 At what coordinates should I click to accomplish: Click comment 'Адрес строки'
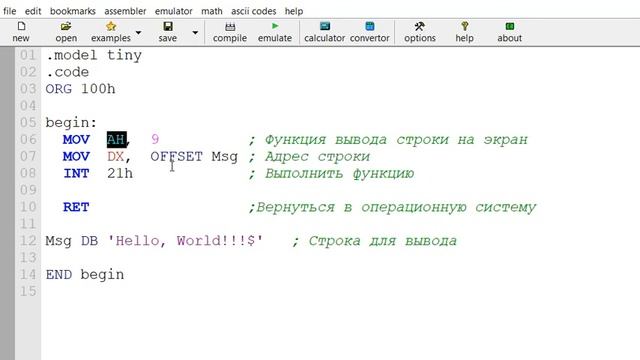[x=317, y=157]
